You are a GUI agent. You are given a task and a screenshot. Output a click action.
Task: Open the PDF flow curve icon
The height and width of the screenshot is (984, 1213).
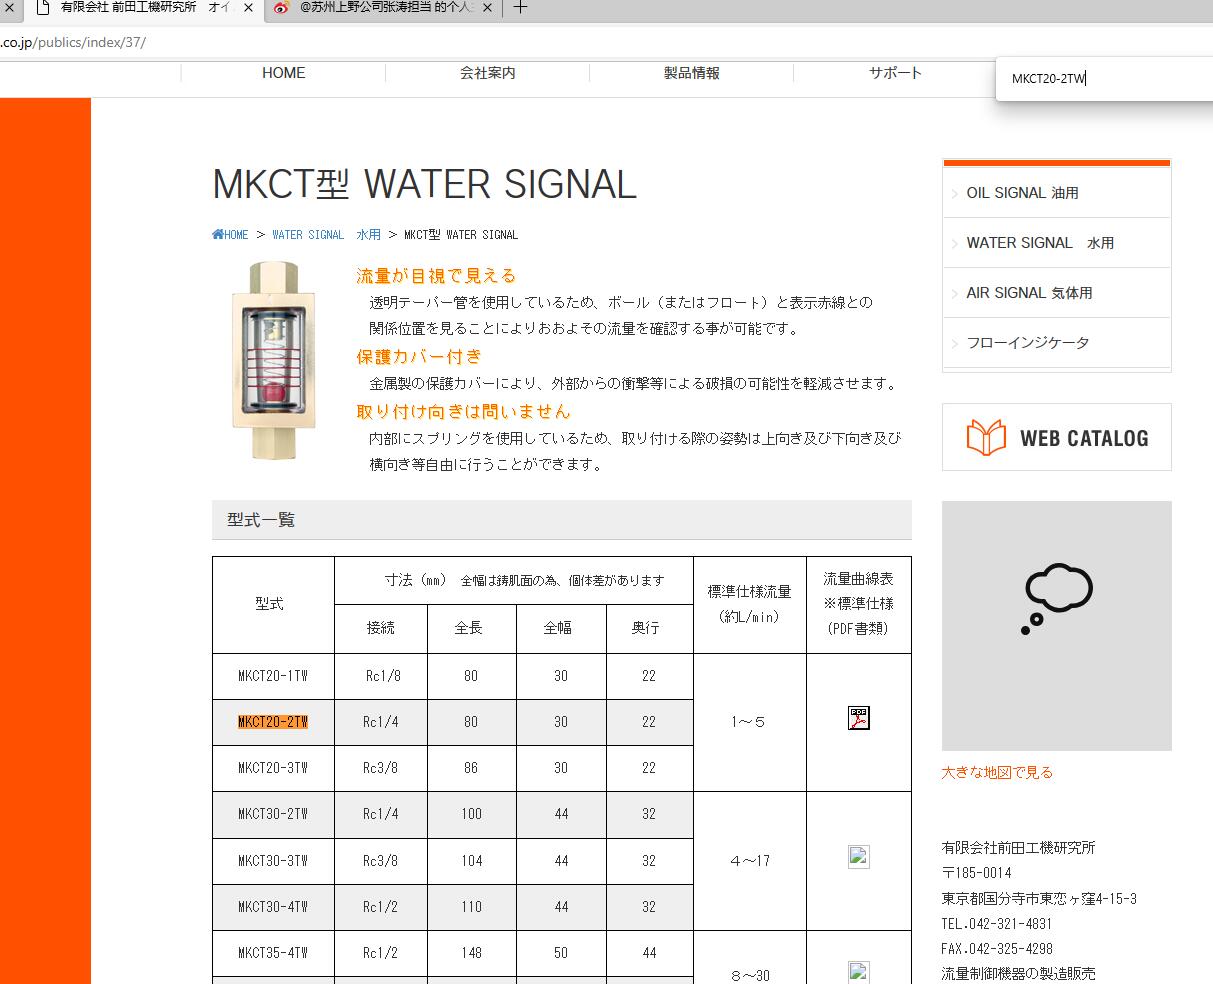(858, 718)
